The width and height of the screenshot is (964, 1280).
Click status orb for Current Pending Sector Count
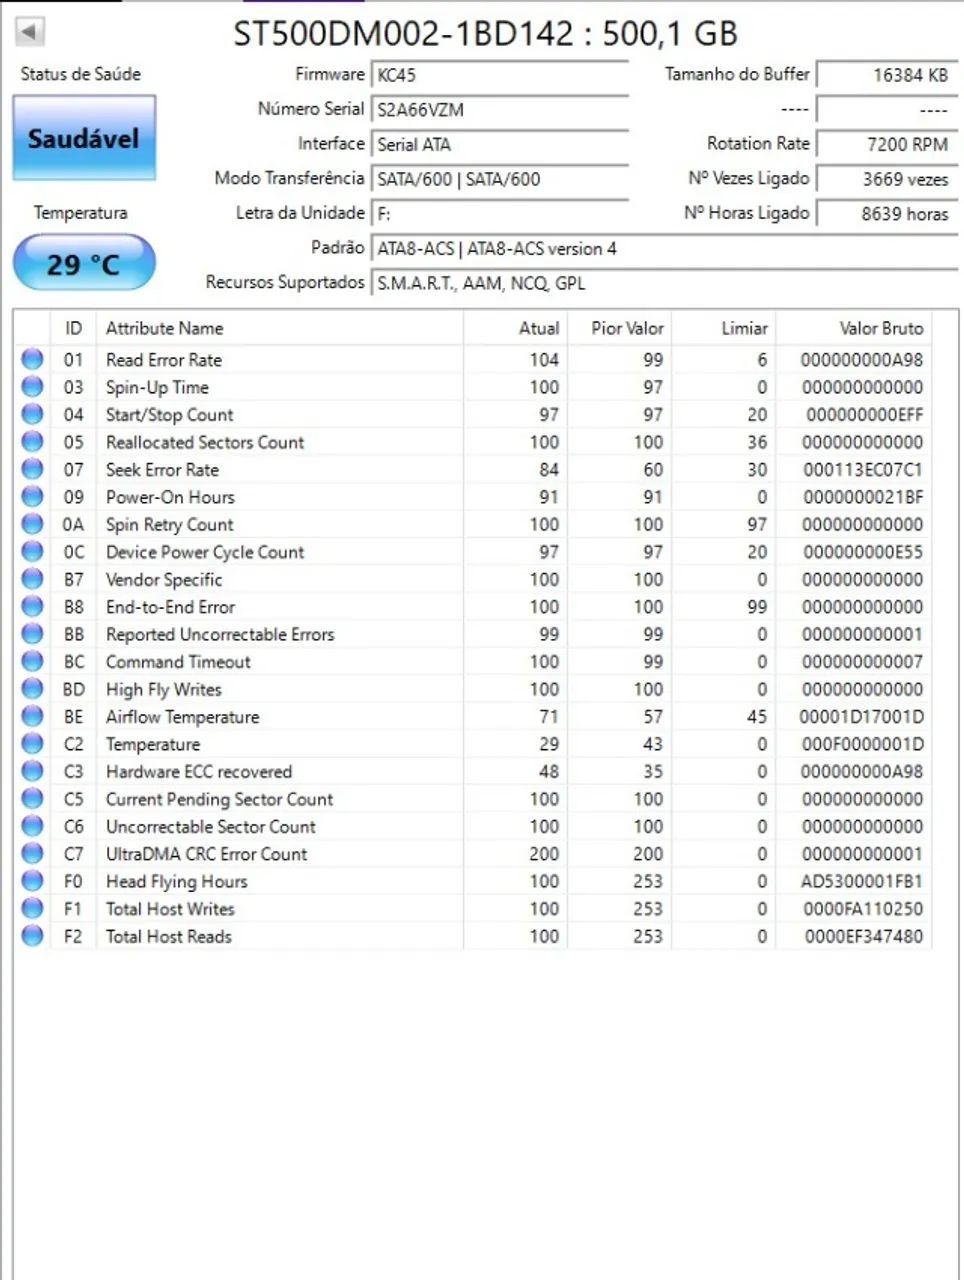point(33,799)
